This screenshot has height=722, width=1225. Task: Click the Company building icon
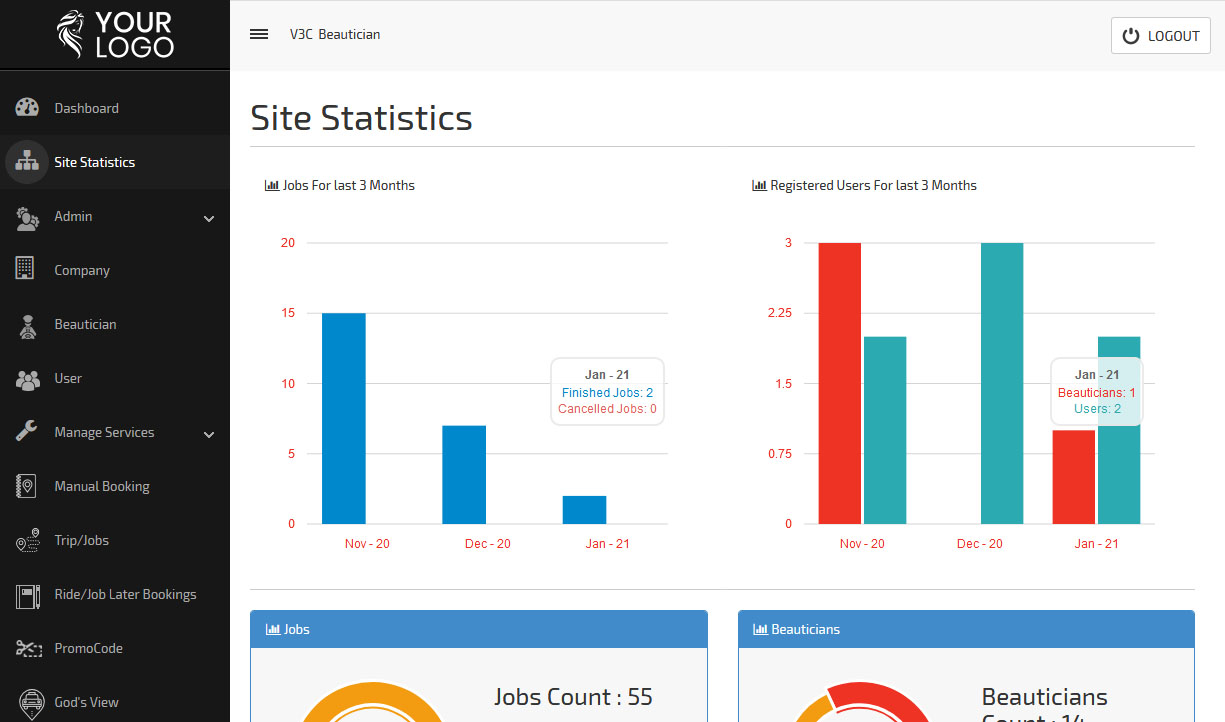[26, 270]
